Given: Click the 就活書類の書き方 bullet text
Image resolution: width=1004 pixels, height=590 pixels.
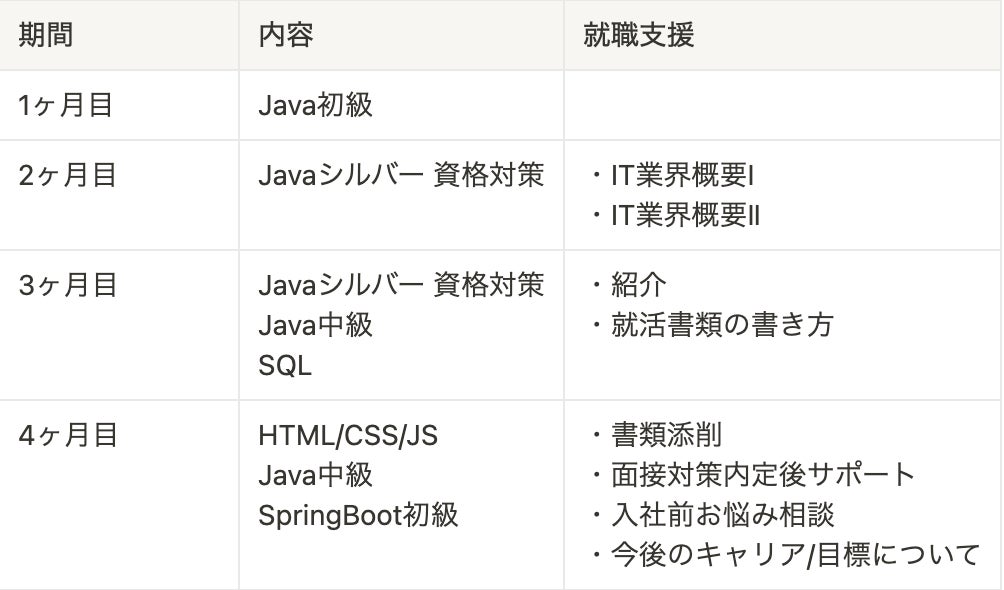Looking at the screenshot, I should pyautogui.click(x=721, y=325).
